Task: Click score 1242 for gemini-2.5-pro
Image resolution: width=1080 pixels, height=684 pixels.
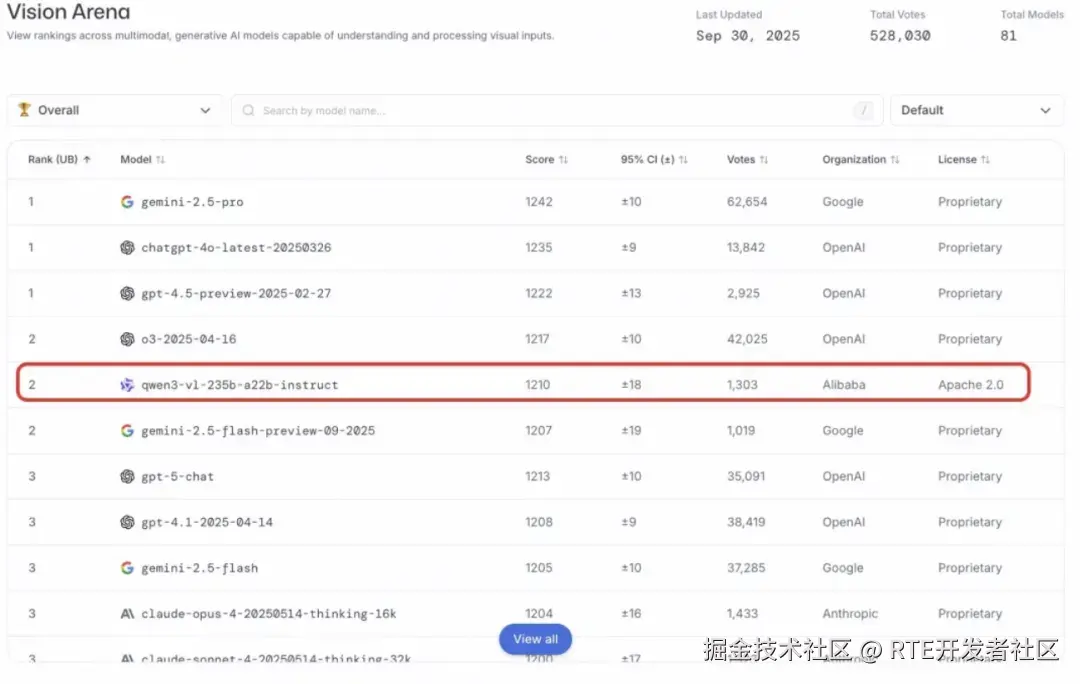Action: (539, 202)
